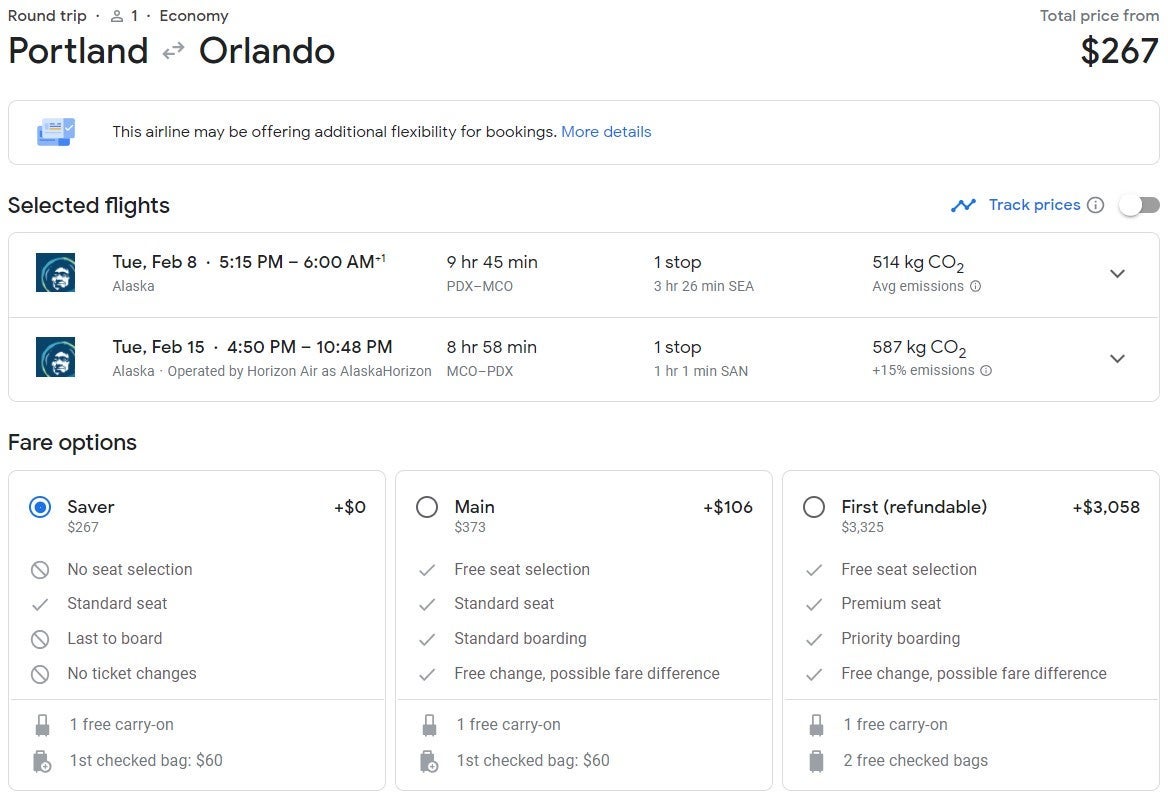
Task: Choose the First (refundable) fare
Action: pyautogui.click(x=814, y=507)
